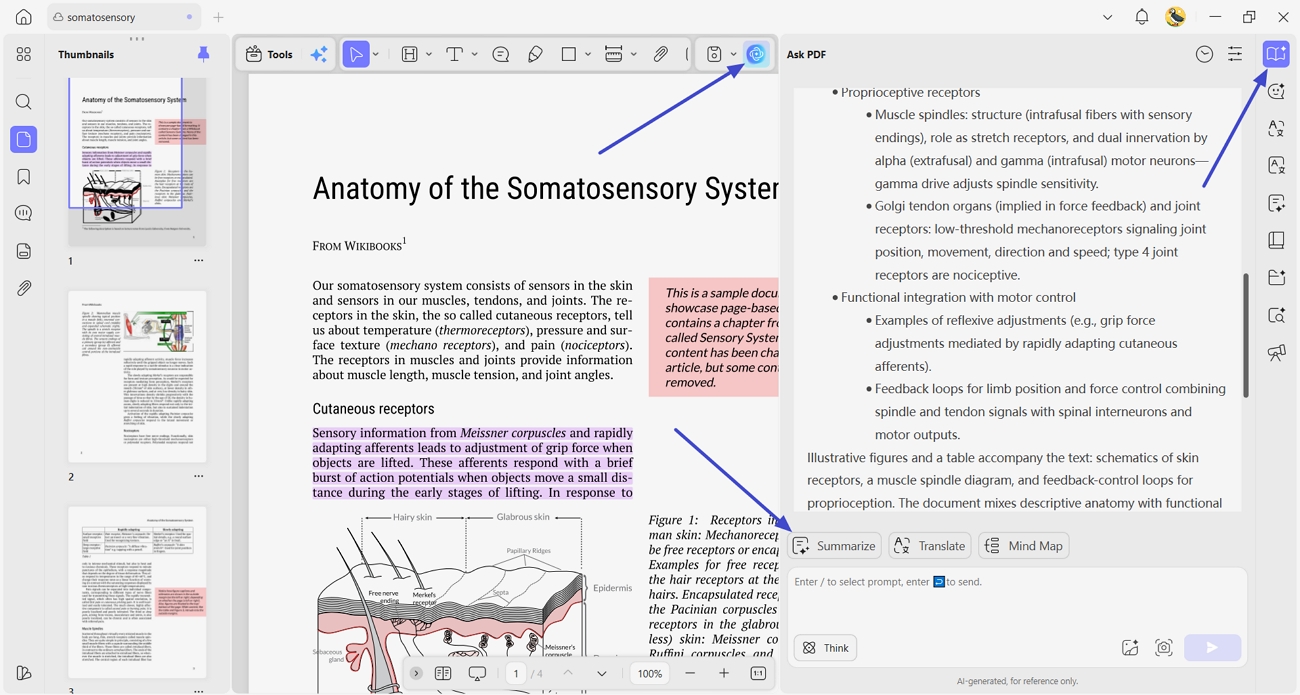Open the AI folder icon
This screenshot has height=695, width=1300.
[x=1276, y=278]
